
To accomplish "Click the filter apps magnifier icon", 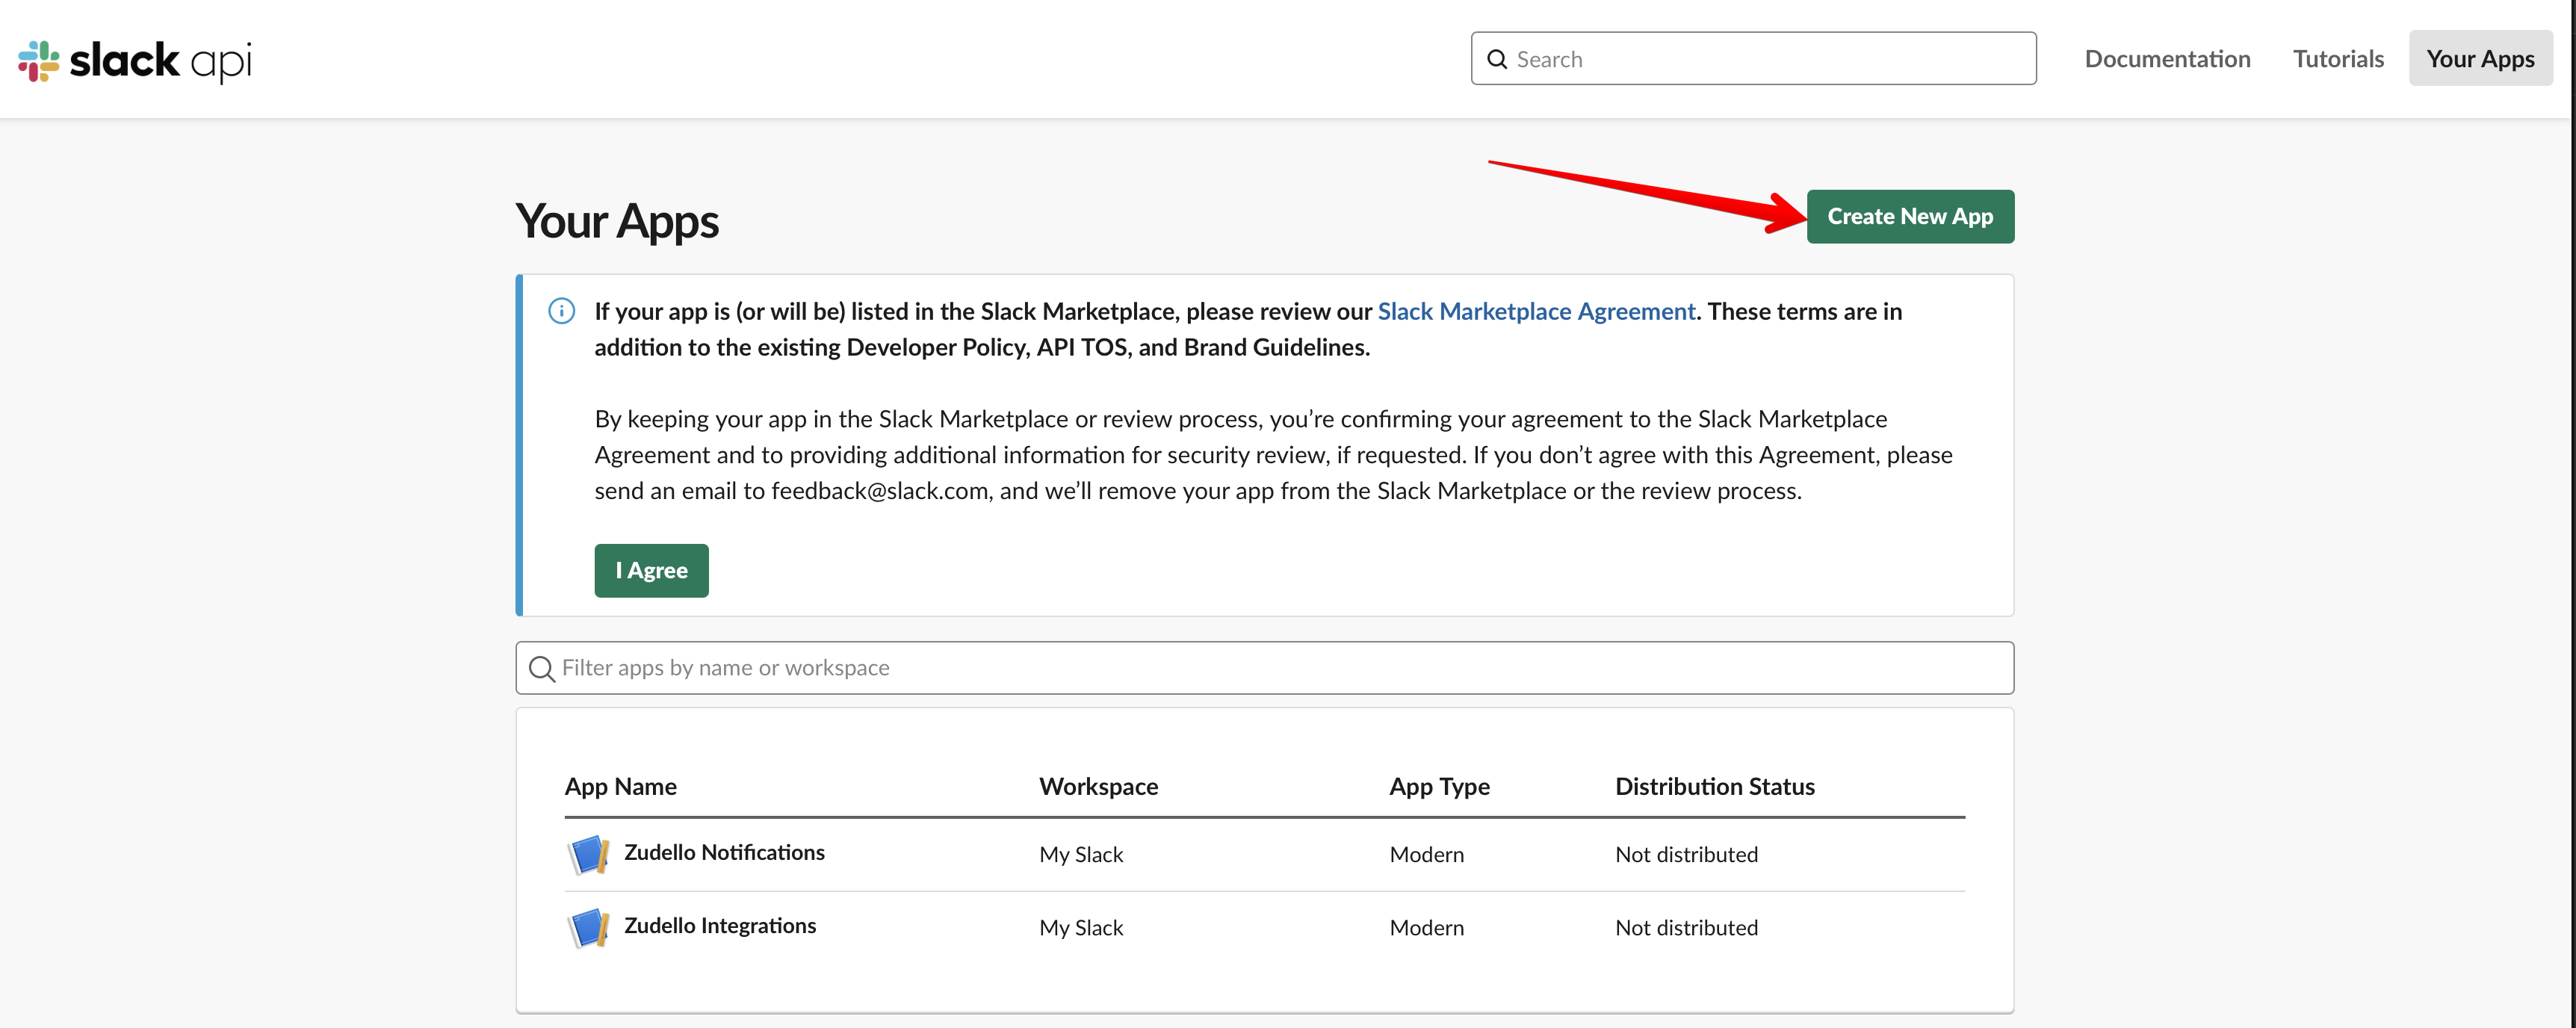I will (x=541, y=668).
